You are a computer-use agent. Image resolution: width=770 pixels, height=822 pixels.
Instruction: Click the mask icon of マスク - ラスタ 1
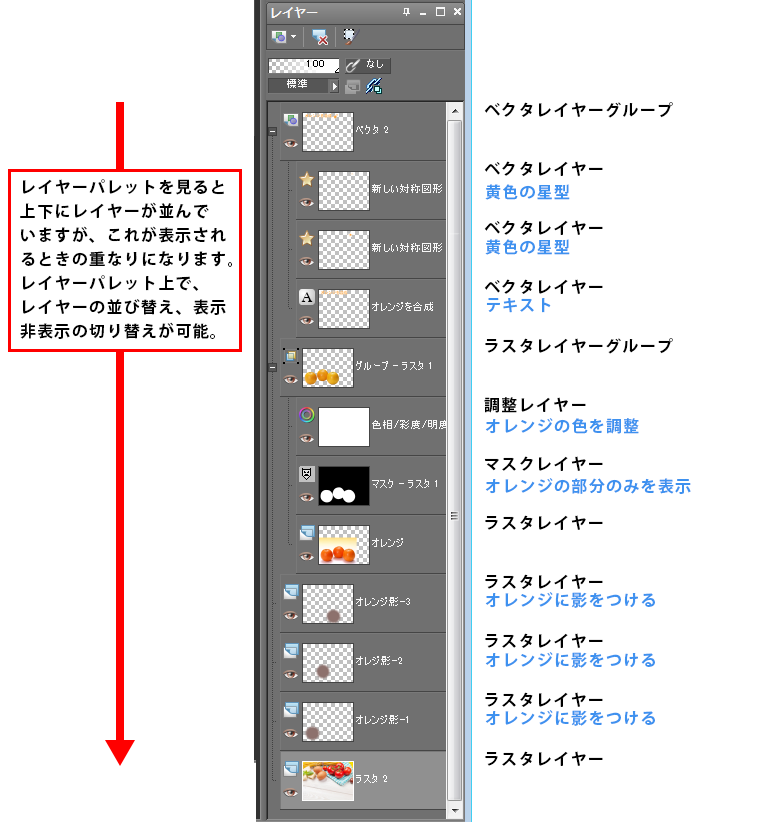coord(307,474)
